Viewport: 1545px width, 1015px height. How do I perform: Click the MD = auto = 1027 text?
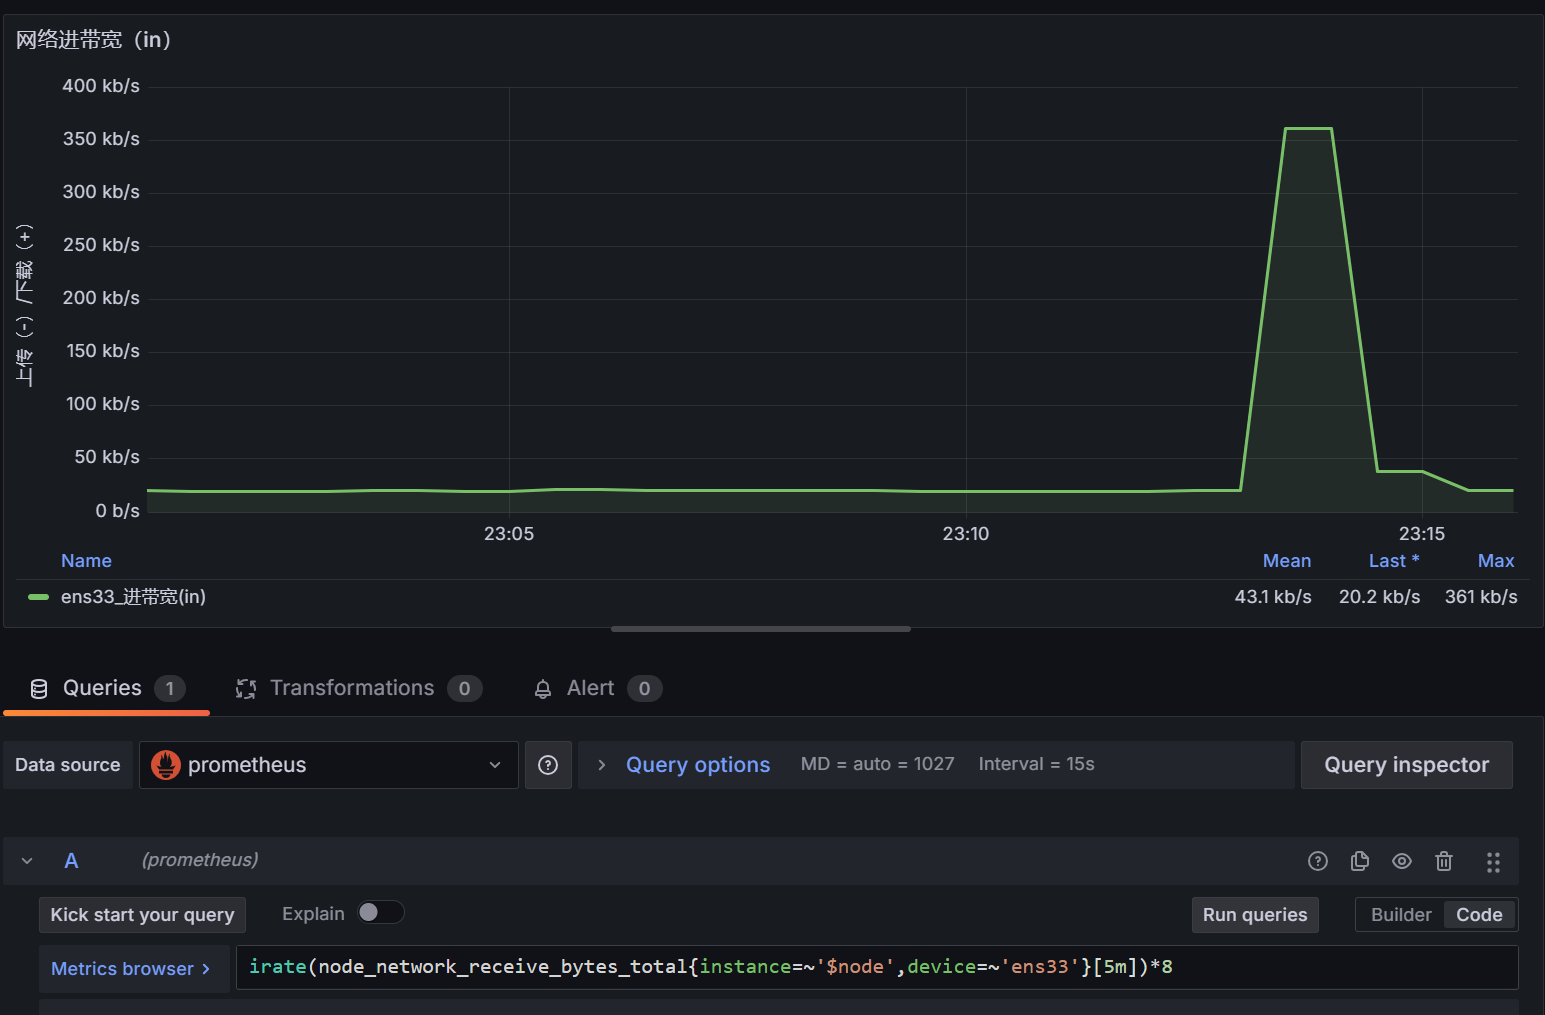click(877, 764)
